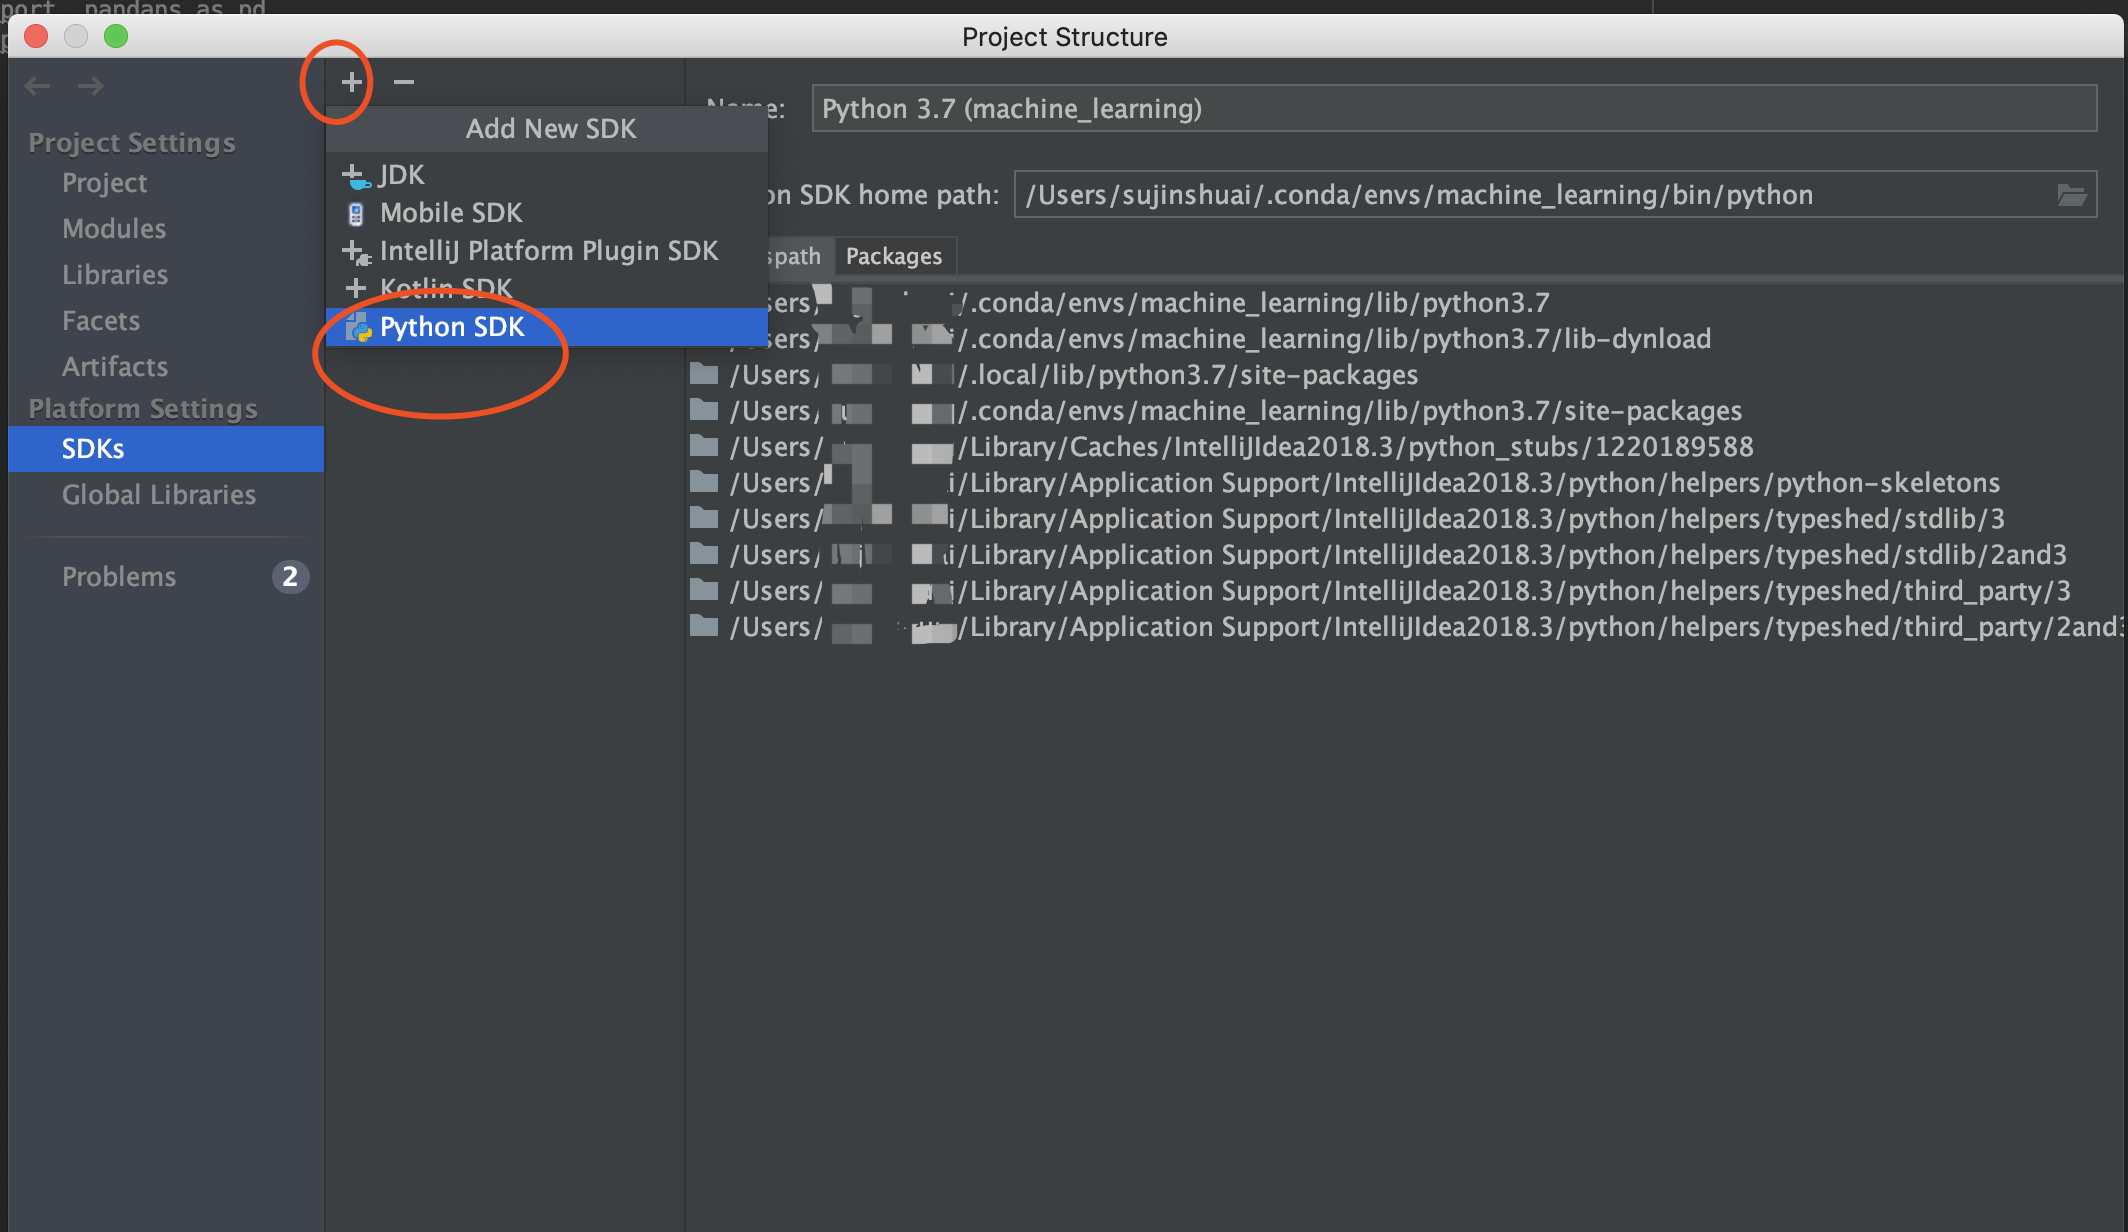Select Python SDK from the list

[x=452, y=326]
